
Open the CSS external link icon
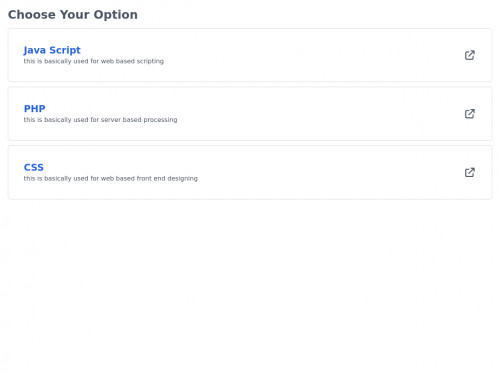(470, 172)
